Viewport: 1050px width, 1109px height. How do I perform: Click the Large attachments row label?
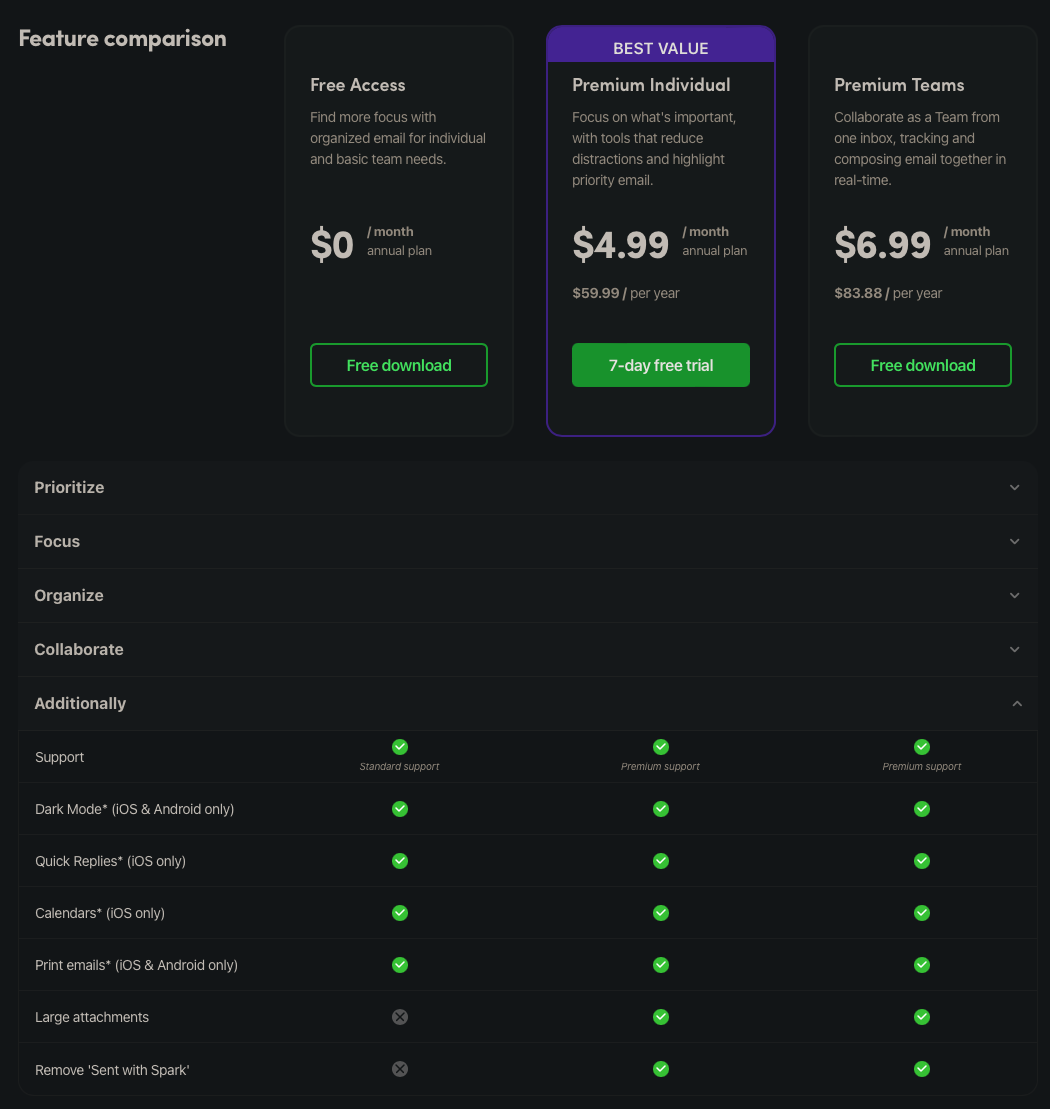(x=92, y=1017)
